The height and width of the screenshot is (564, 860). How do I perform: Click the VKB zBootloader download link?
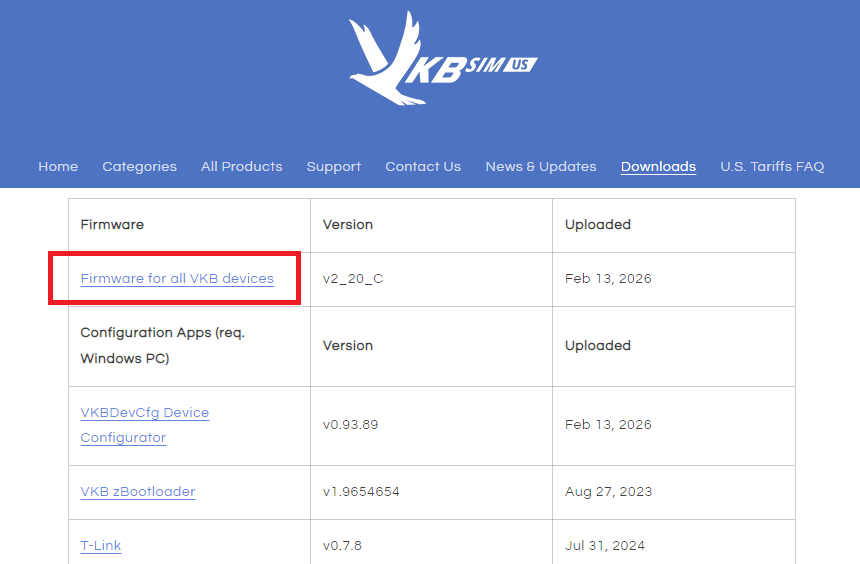137,492
